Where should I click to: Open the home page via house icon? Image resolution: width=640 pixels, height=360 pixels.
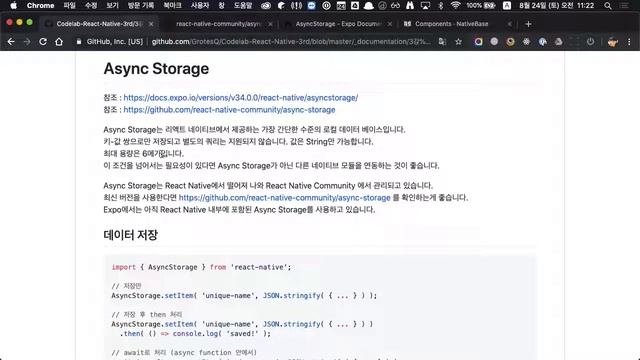click(x=59, y=42)
